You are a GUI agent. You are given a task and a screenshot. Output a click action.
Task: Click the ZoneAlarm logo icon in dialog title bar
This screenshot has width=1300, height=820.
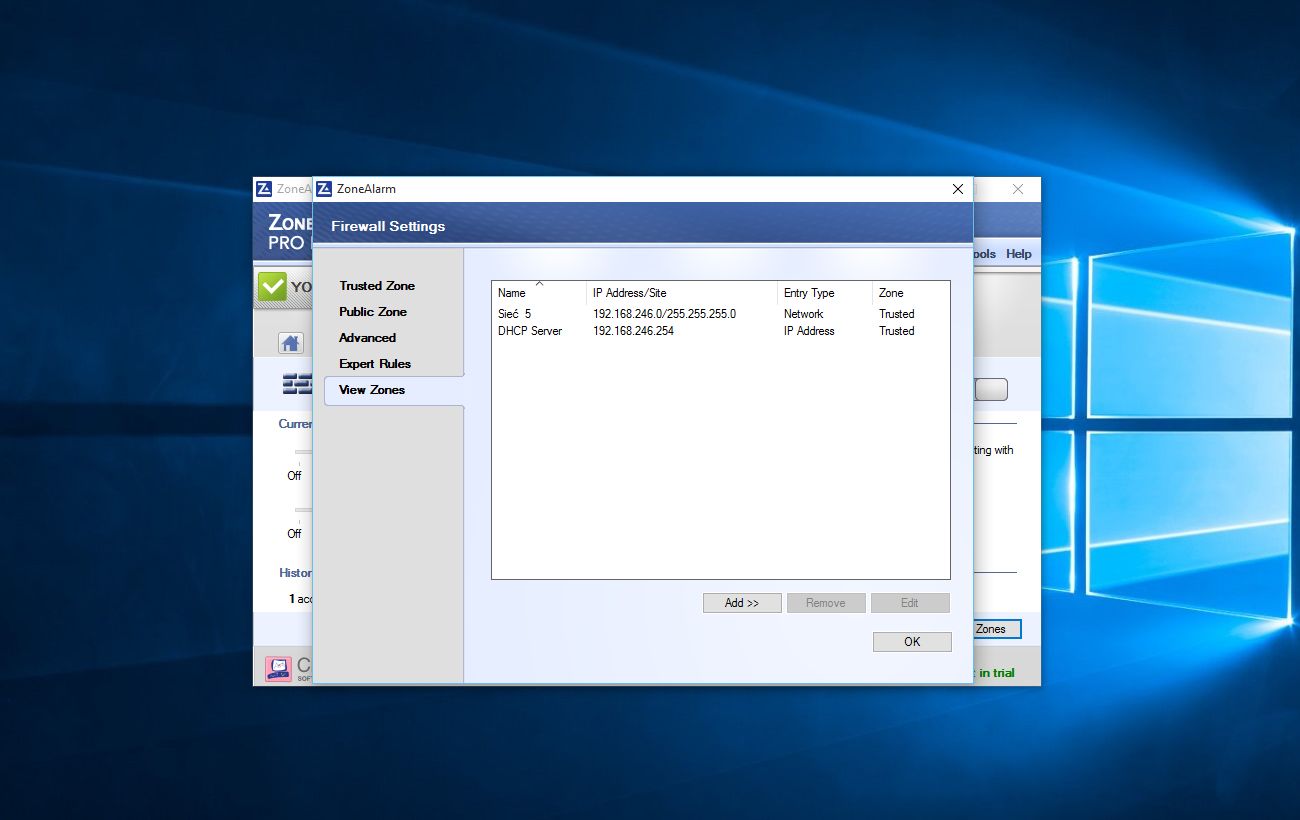tap(324, 189)
